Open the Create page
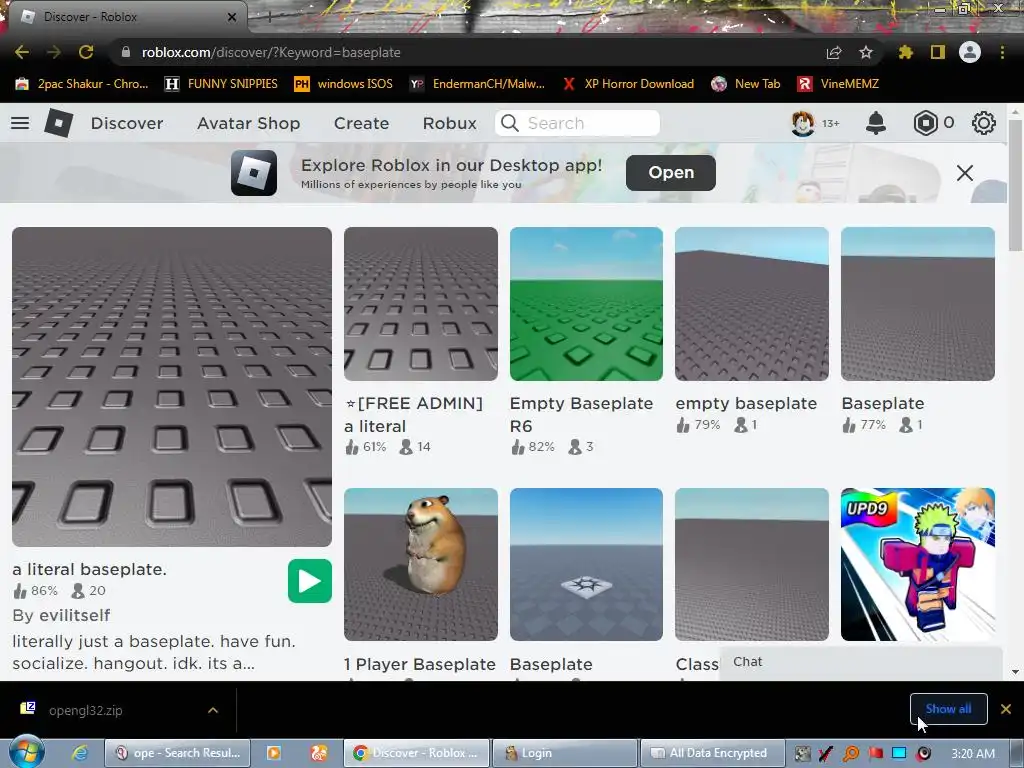Screen dimensions: 1024x768 coord(361,123)
